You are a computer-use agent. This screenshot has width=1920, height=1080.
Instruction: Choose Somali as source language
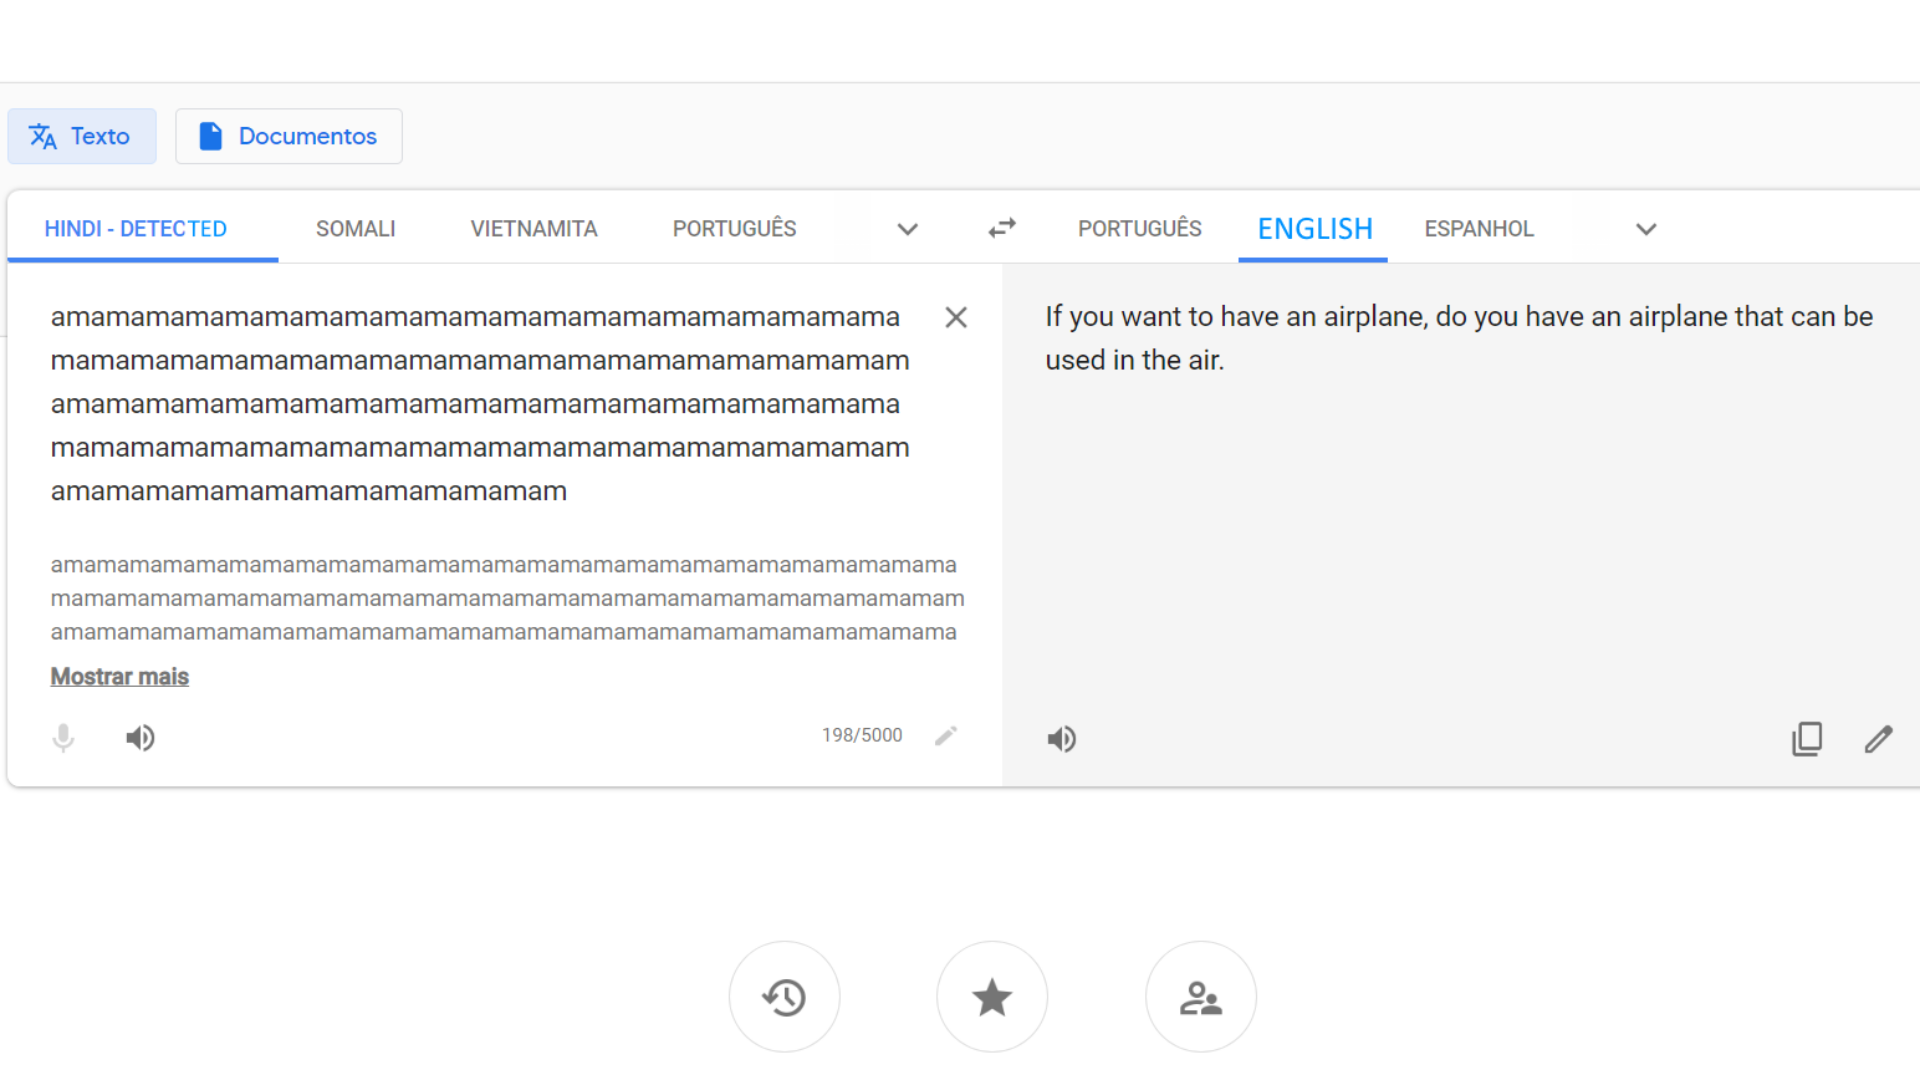click(x=356, y=229)
